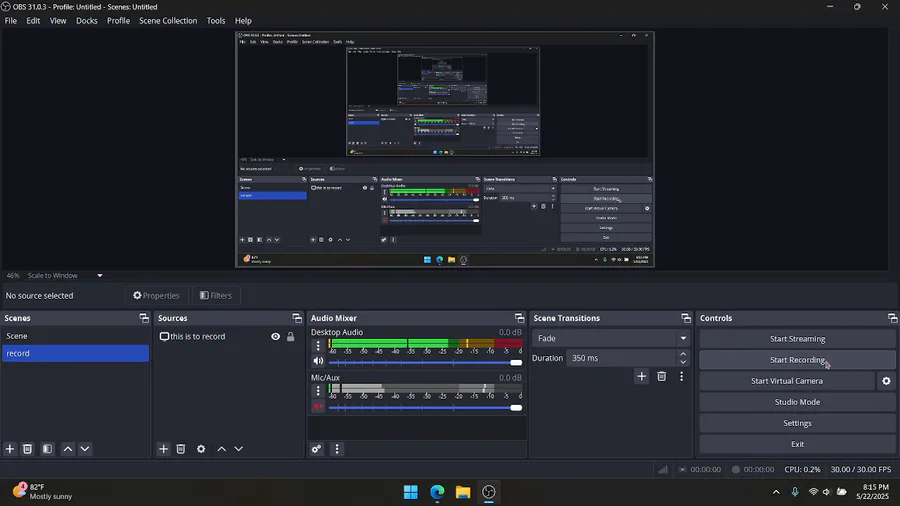Remove selected scene with trash icon

28,449
